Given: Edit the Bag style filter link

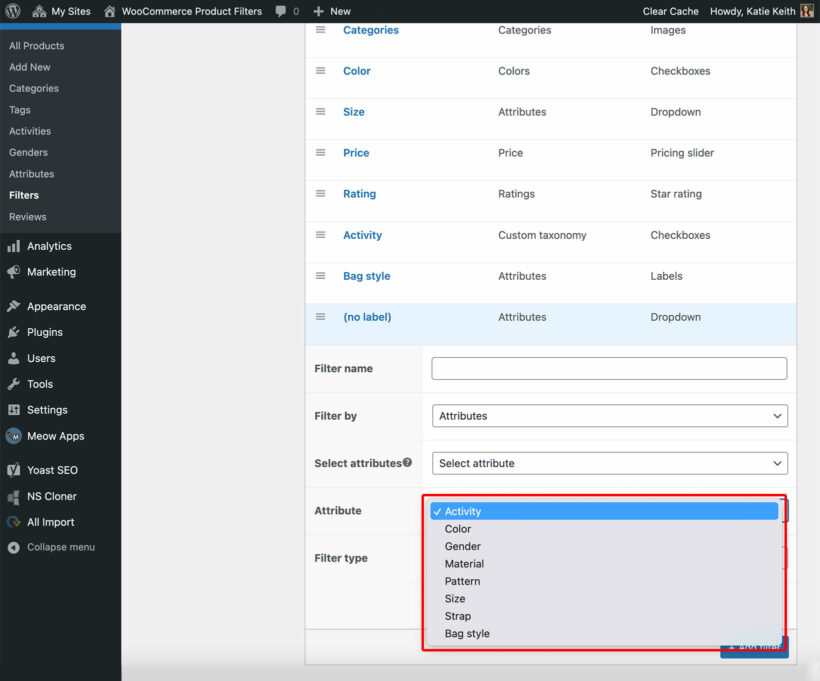Looking at the screenshot, I should point(365,275).
